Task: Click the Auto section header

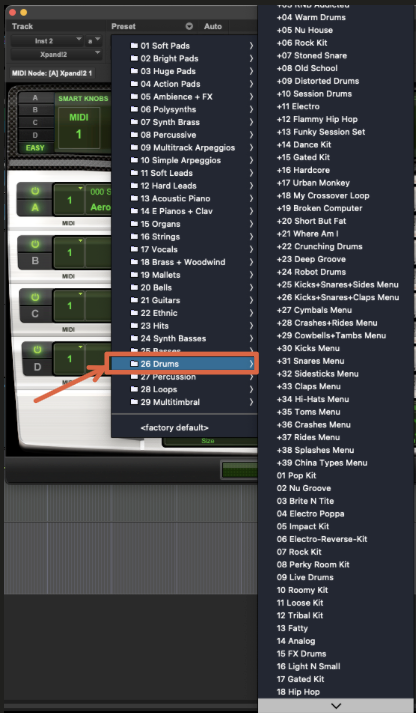Action: point(213,26)
